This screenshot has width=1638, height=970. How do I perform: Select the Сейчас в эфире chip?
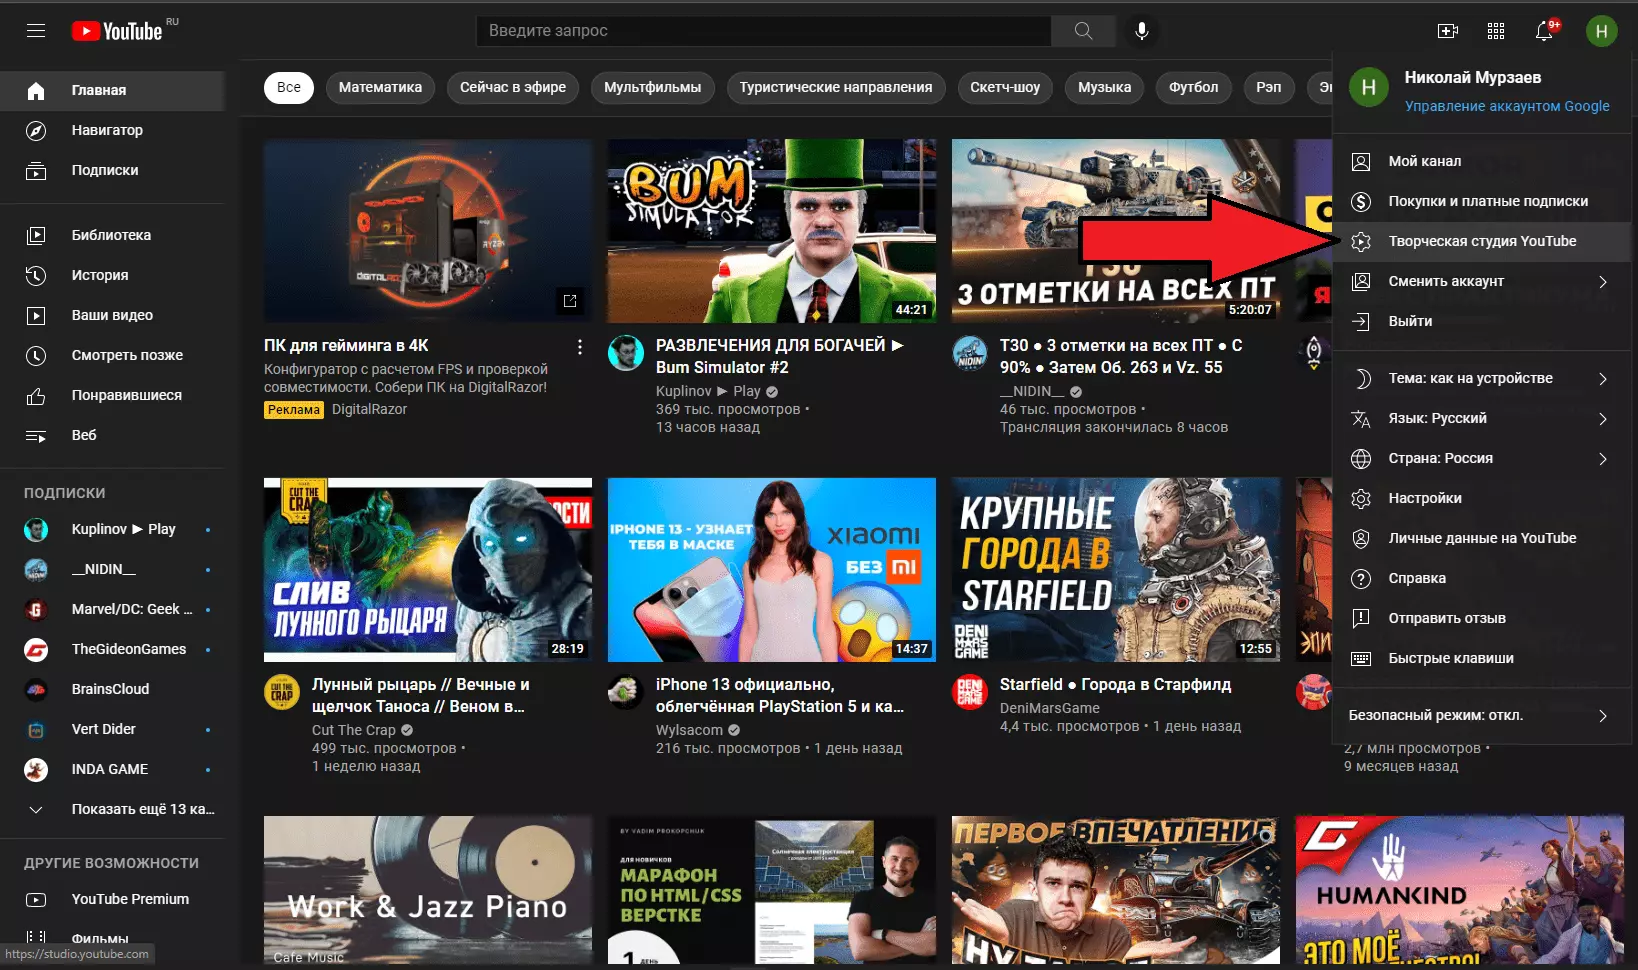(513, 87)
